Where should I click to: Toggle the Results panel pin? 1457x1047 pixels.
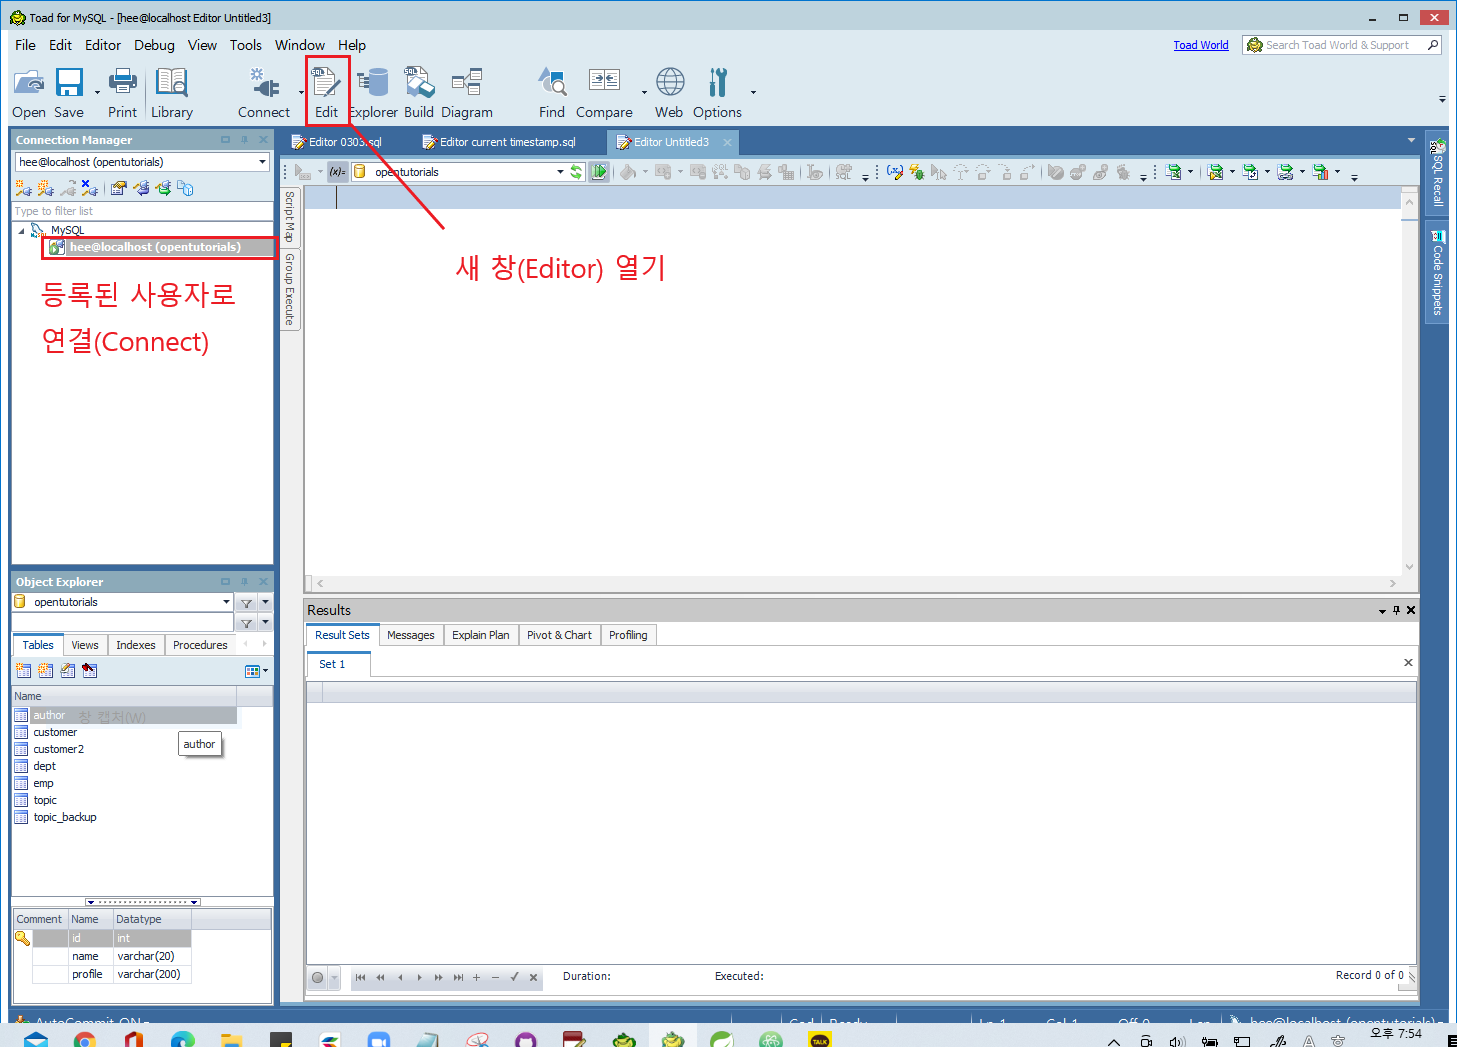pyautogui.click(x=1396, y=610)
